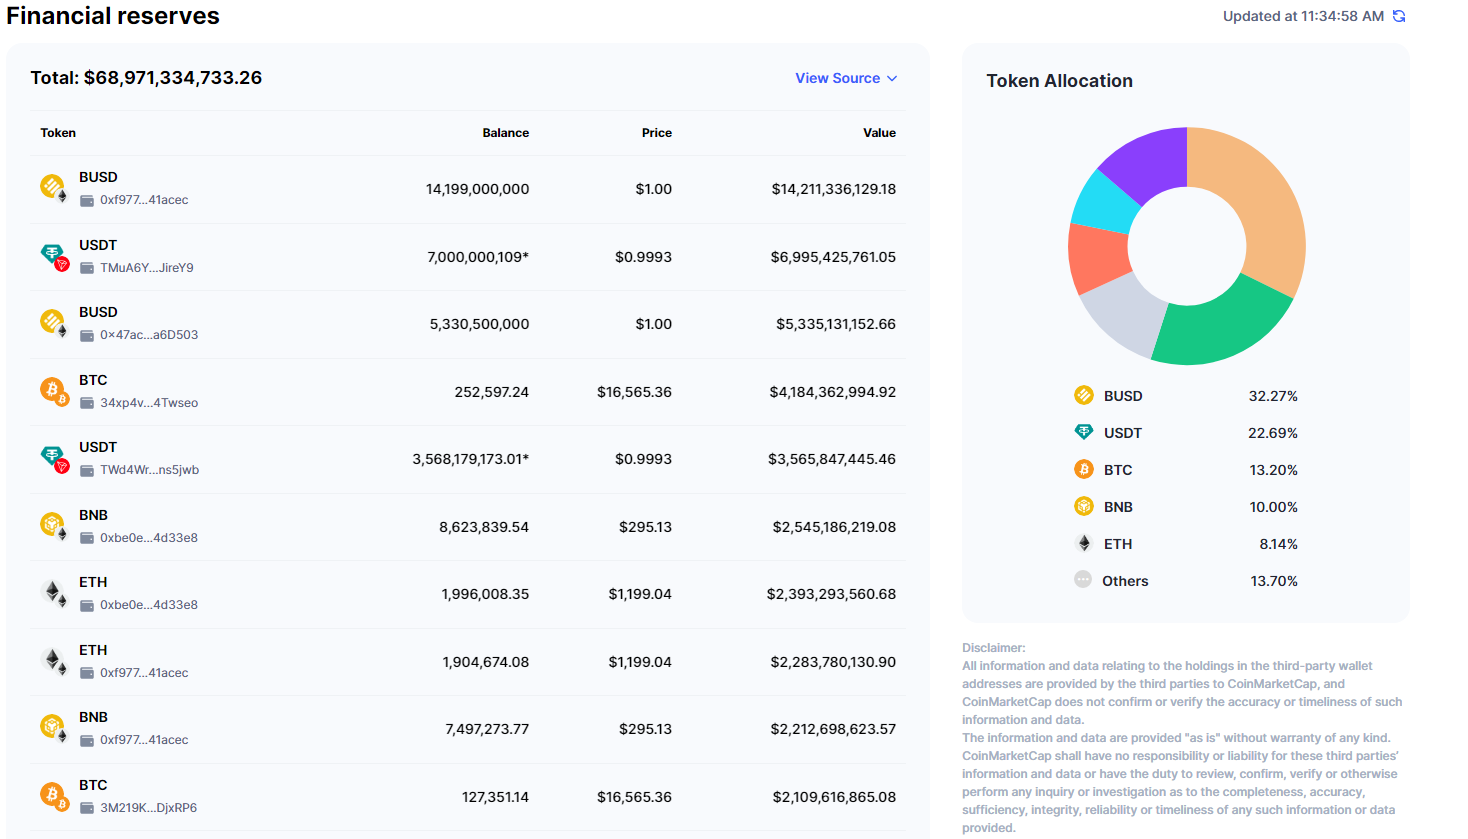Click the balance 7,000,000,109*
This screenshot has height=839, width=1468.
(x=478, y=257)
